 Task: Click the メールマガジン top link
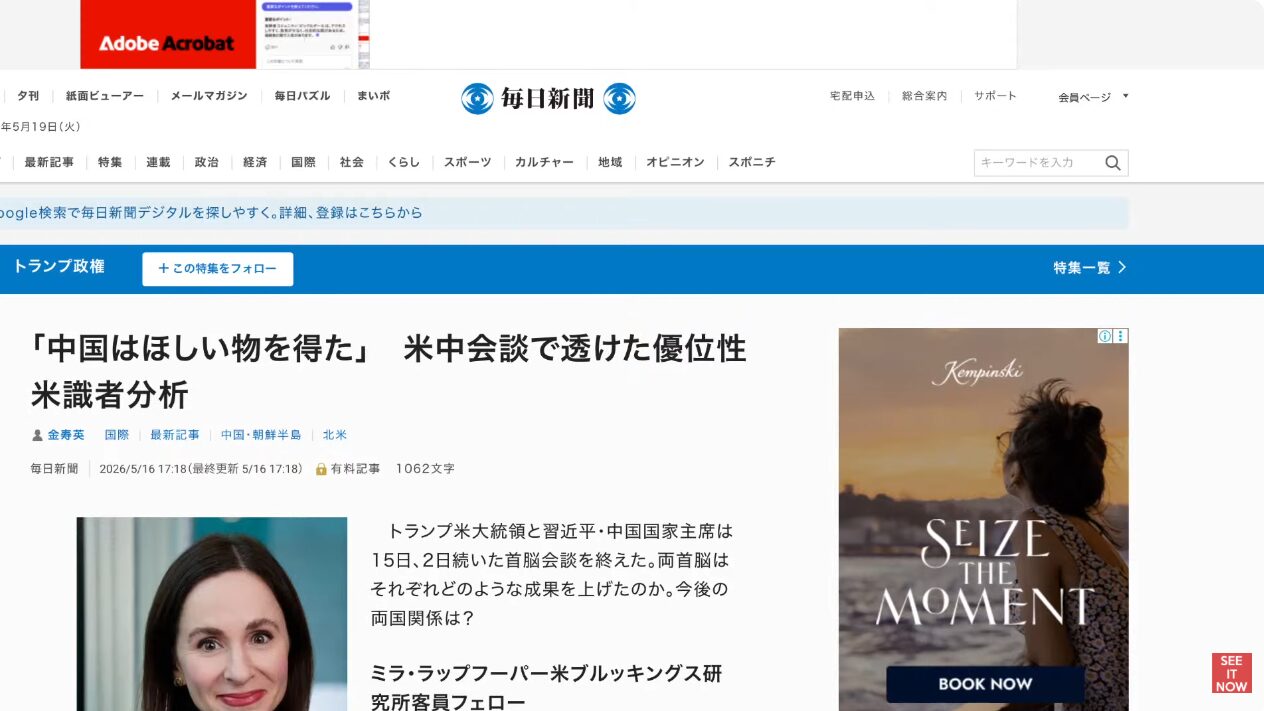(x=209, y=96)
